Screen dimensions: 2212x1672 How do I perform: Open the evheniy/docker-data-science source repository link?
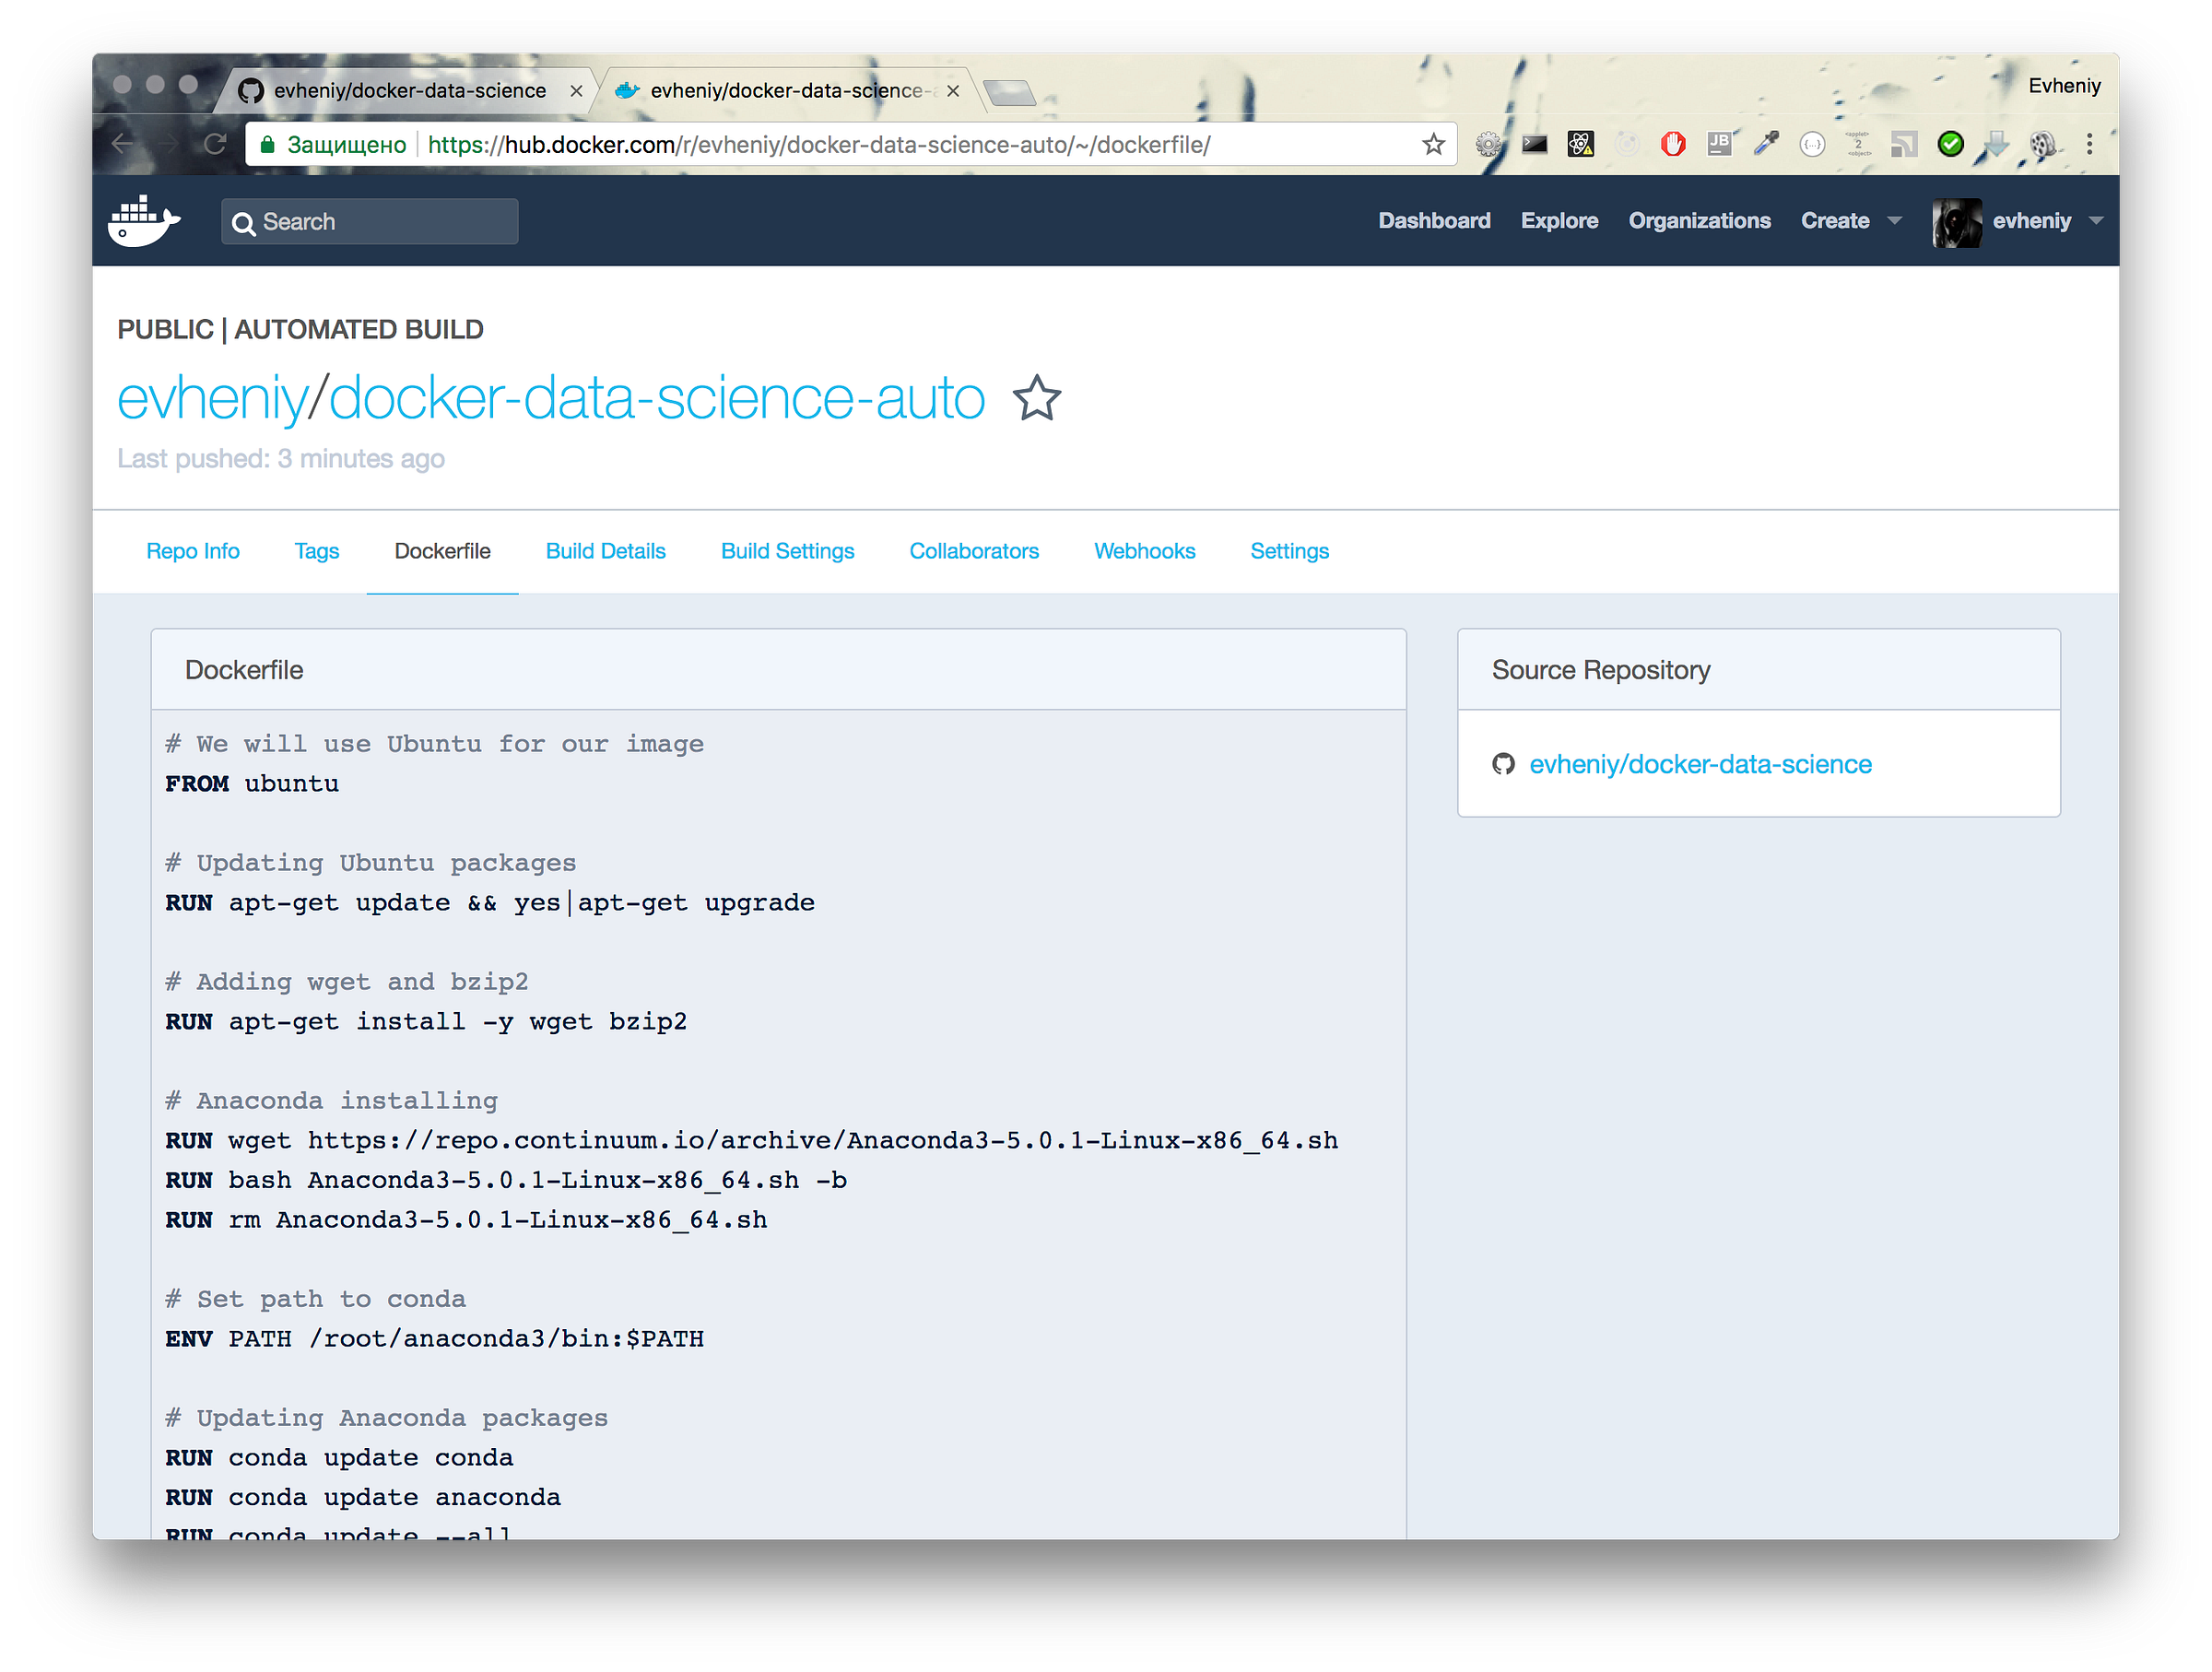click(1700, 764)
